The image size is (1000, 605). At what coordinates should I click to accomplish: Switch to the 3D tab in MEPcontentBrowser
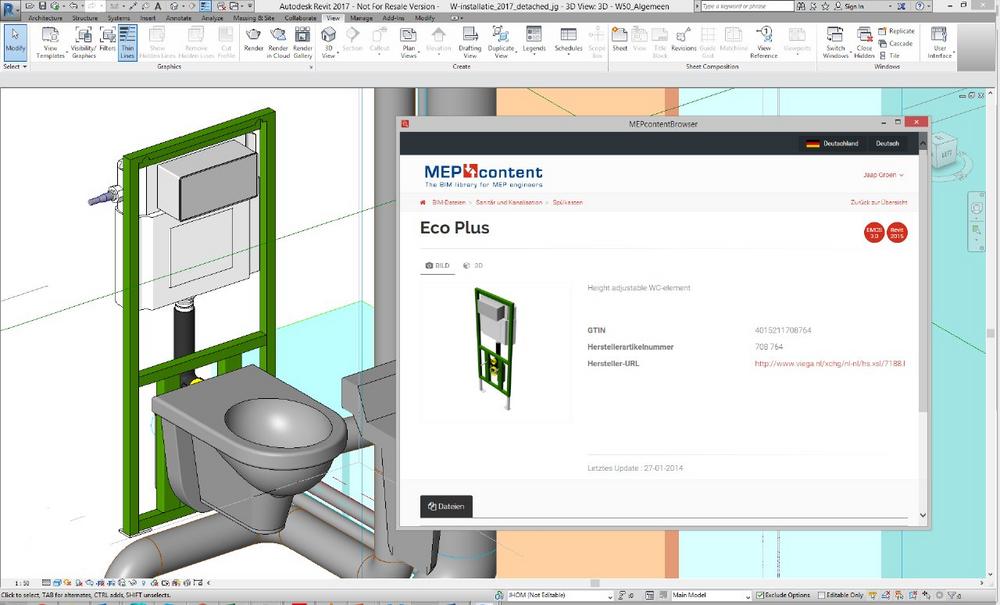[x=473, y=266]
